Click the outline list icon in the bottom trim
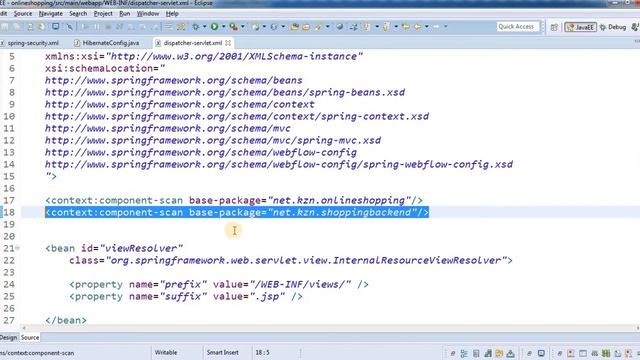Screen dimensions: 640x360 click(x=464, y=353)
